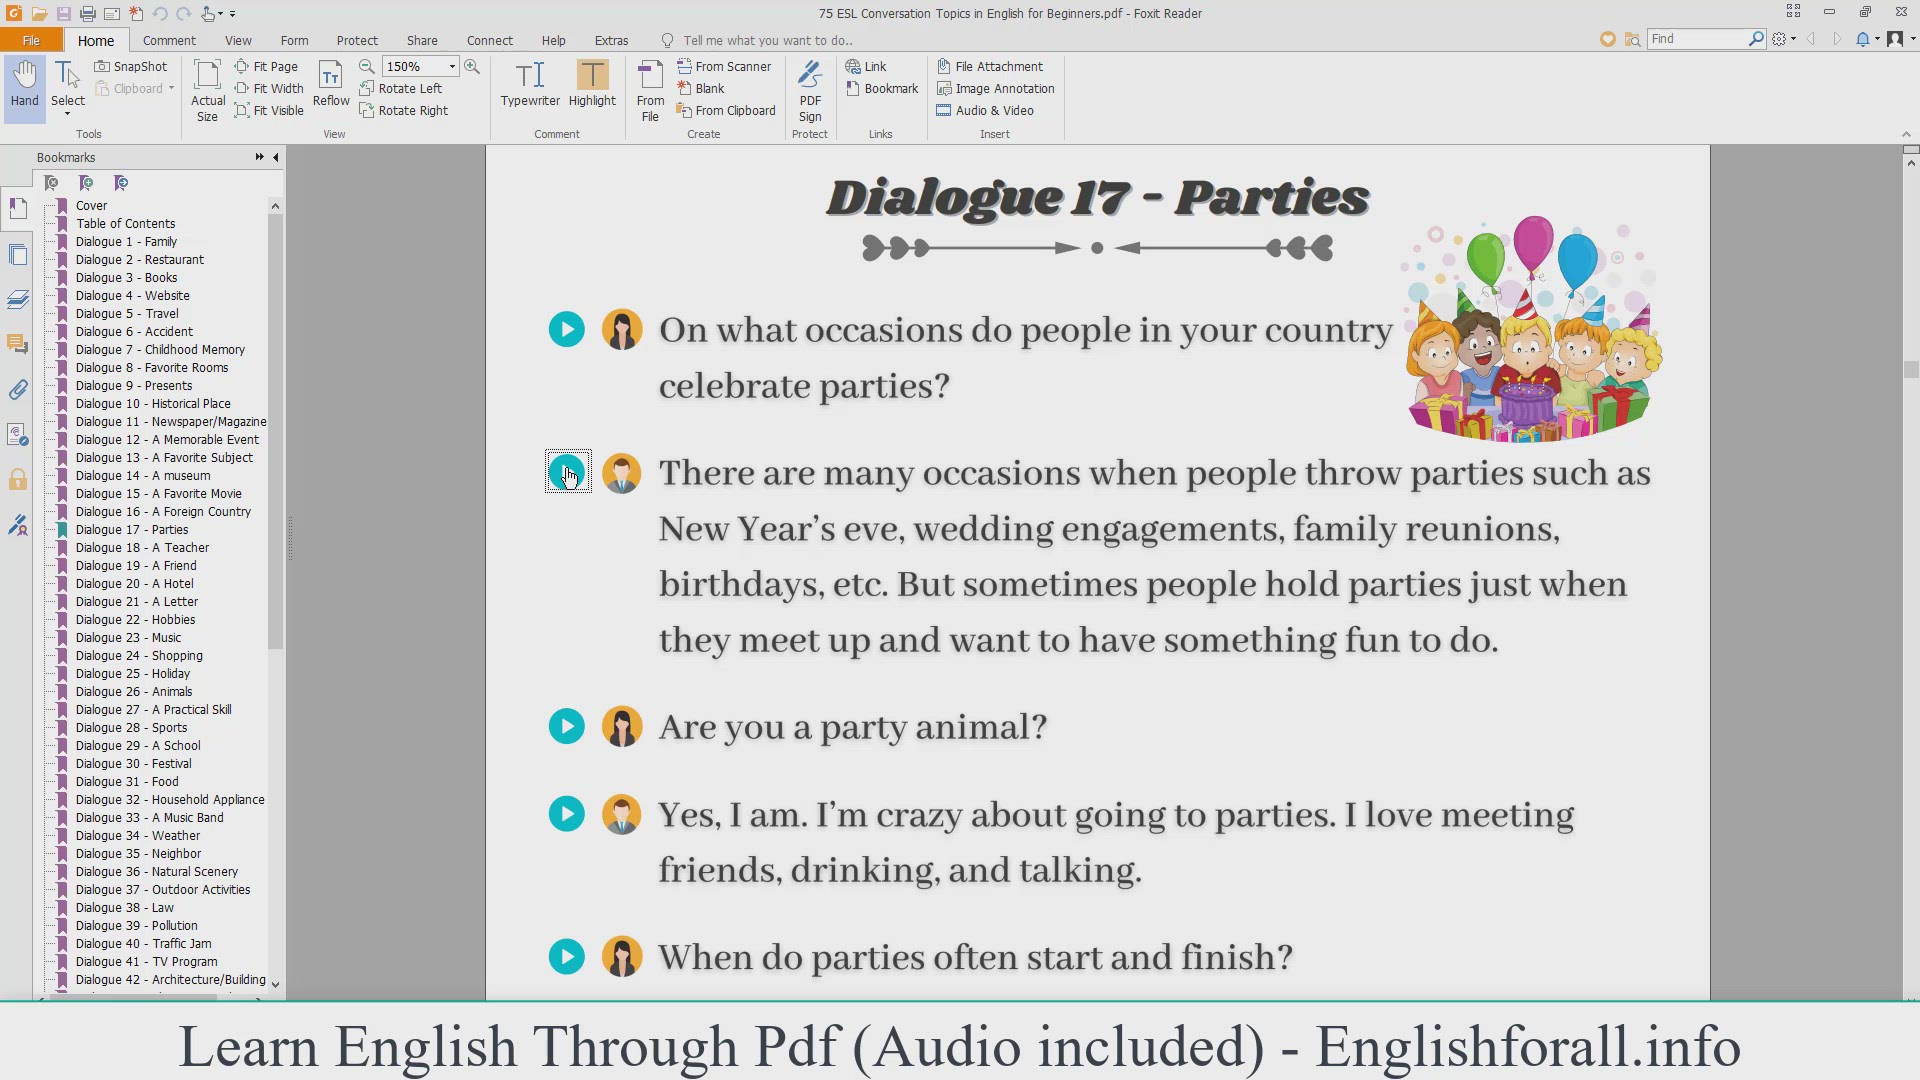Play the 'Are you a party animal?' audio
Viewport: 1920px width, 1080px height.
click(567, 727)
